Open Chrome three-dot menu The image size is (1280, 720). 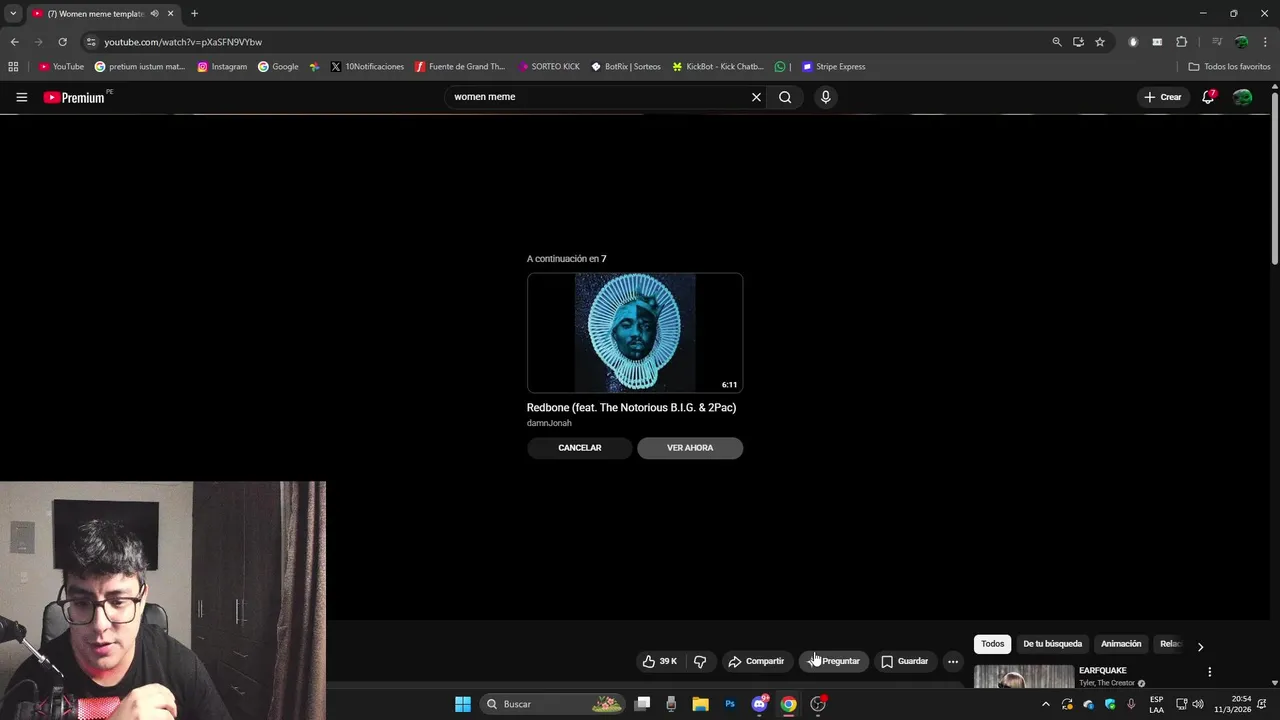pyautogui.click(x=1265, y=42)
